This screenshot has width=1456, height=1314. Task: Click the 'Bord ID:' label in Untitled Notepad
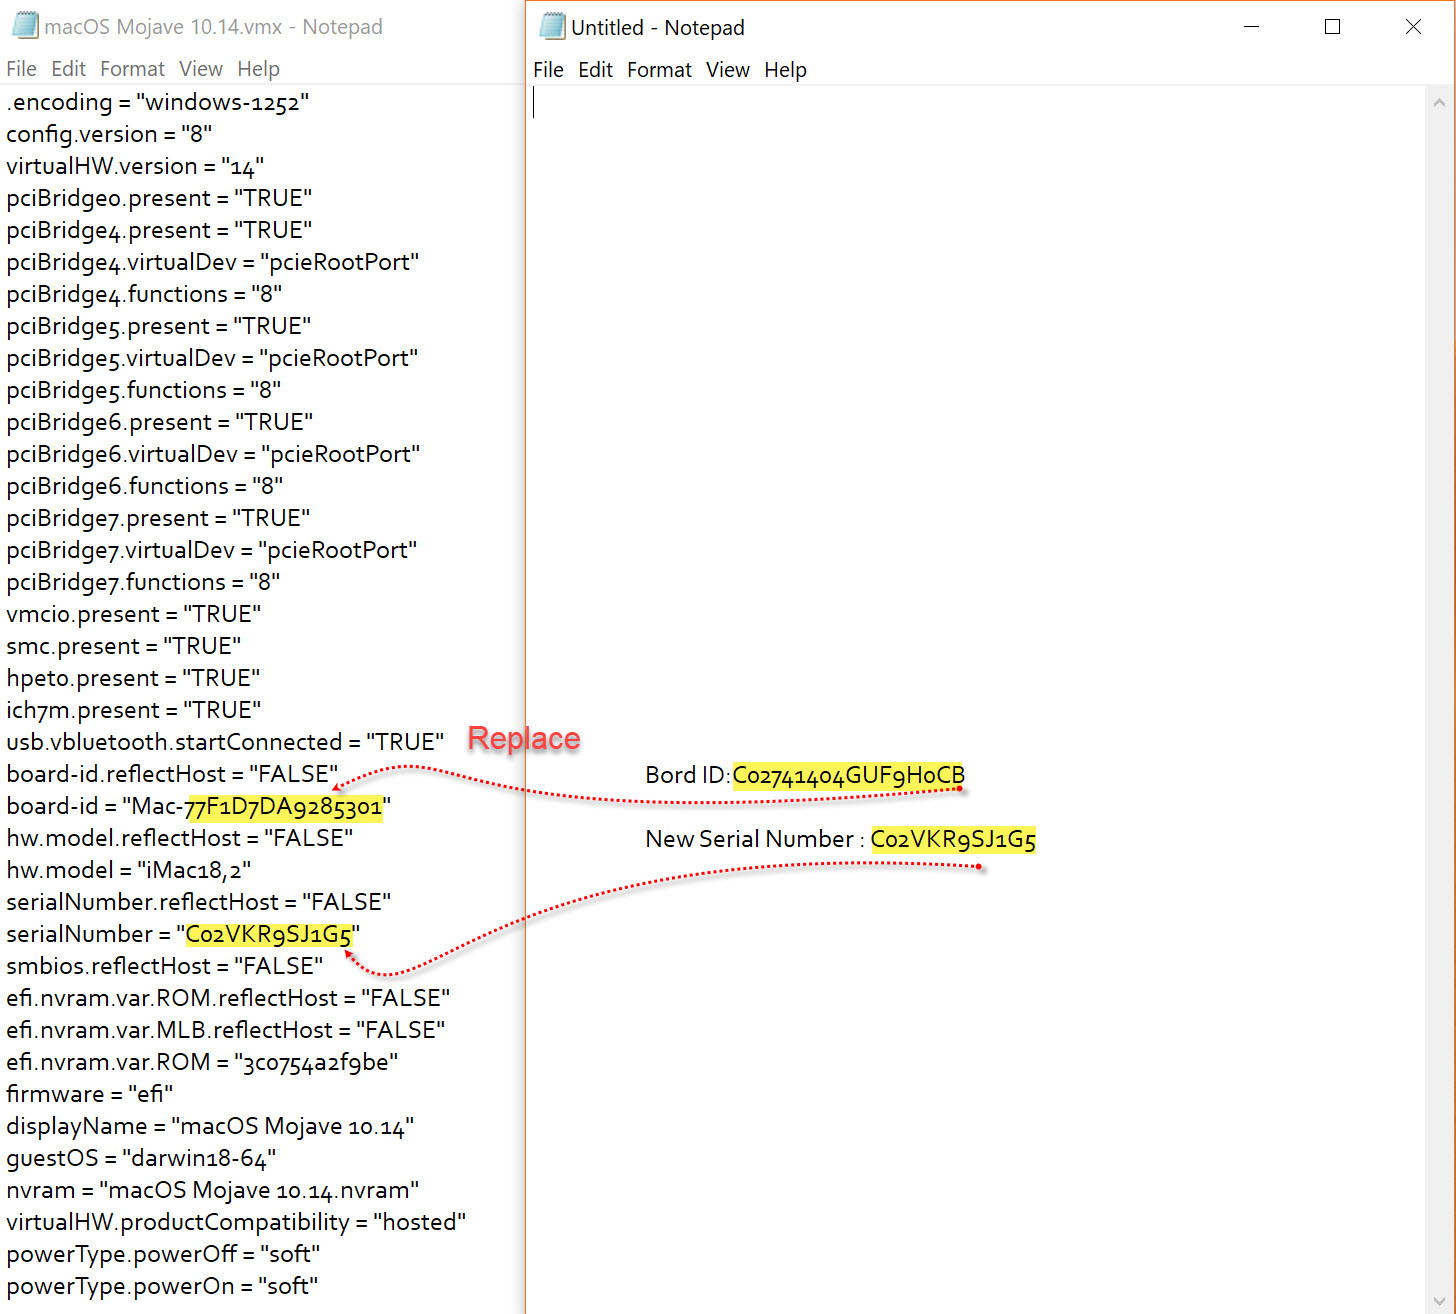tap(688, 775)
